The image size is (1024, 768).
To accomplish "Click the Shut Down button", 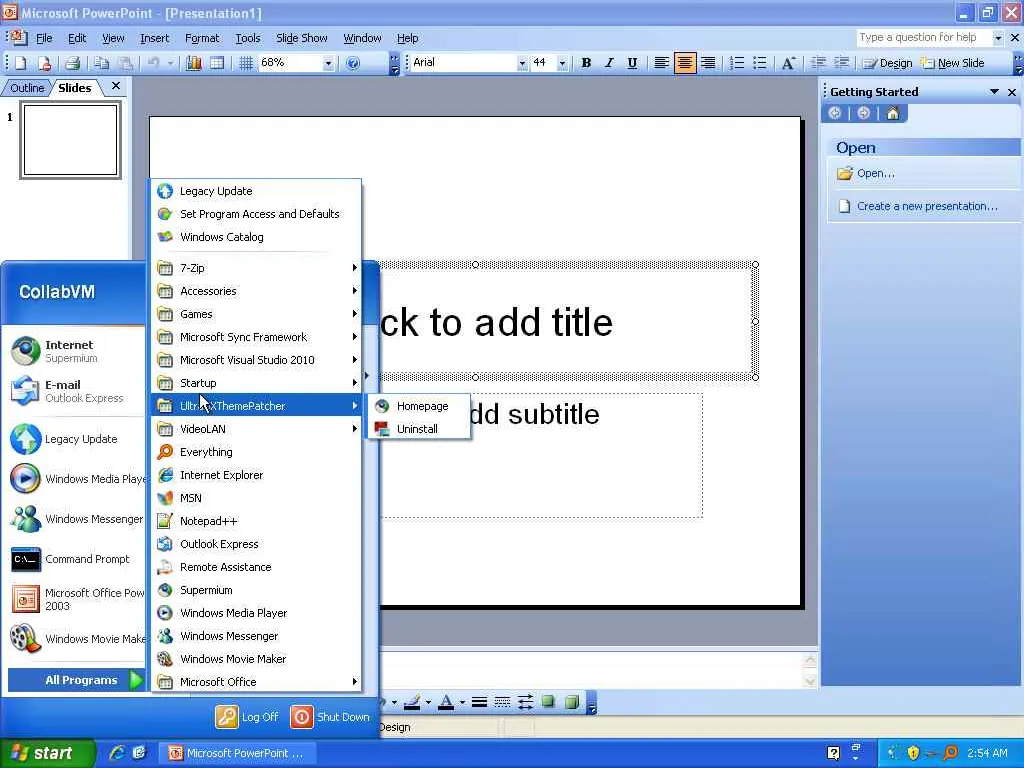I will [330, 716].
